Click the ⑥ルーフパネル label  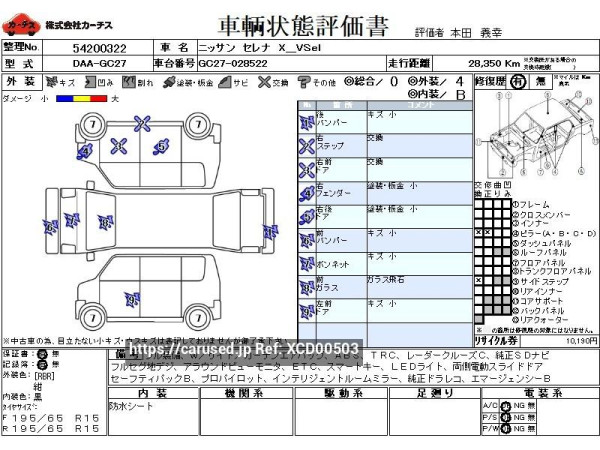539,253
